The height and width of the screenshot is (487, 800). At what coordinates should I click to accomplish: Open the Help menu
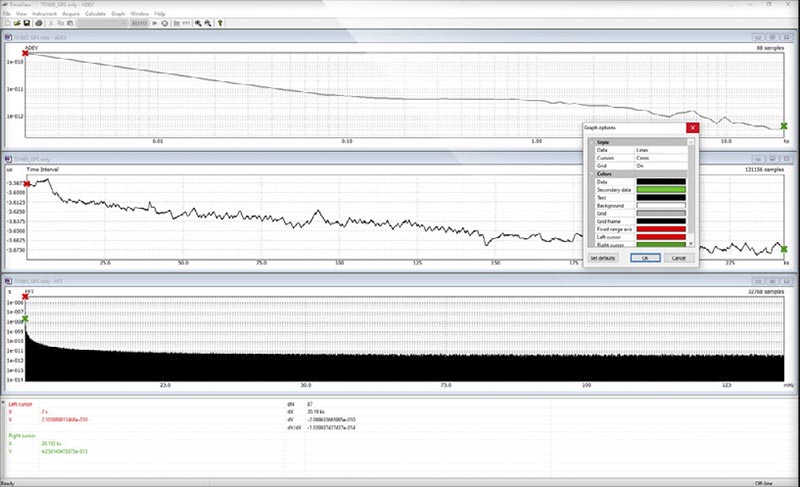(160, 14)
